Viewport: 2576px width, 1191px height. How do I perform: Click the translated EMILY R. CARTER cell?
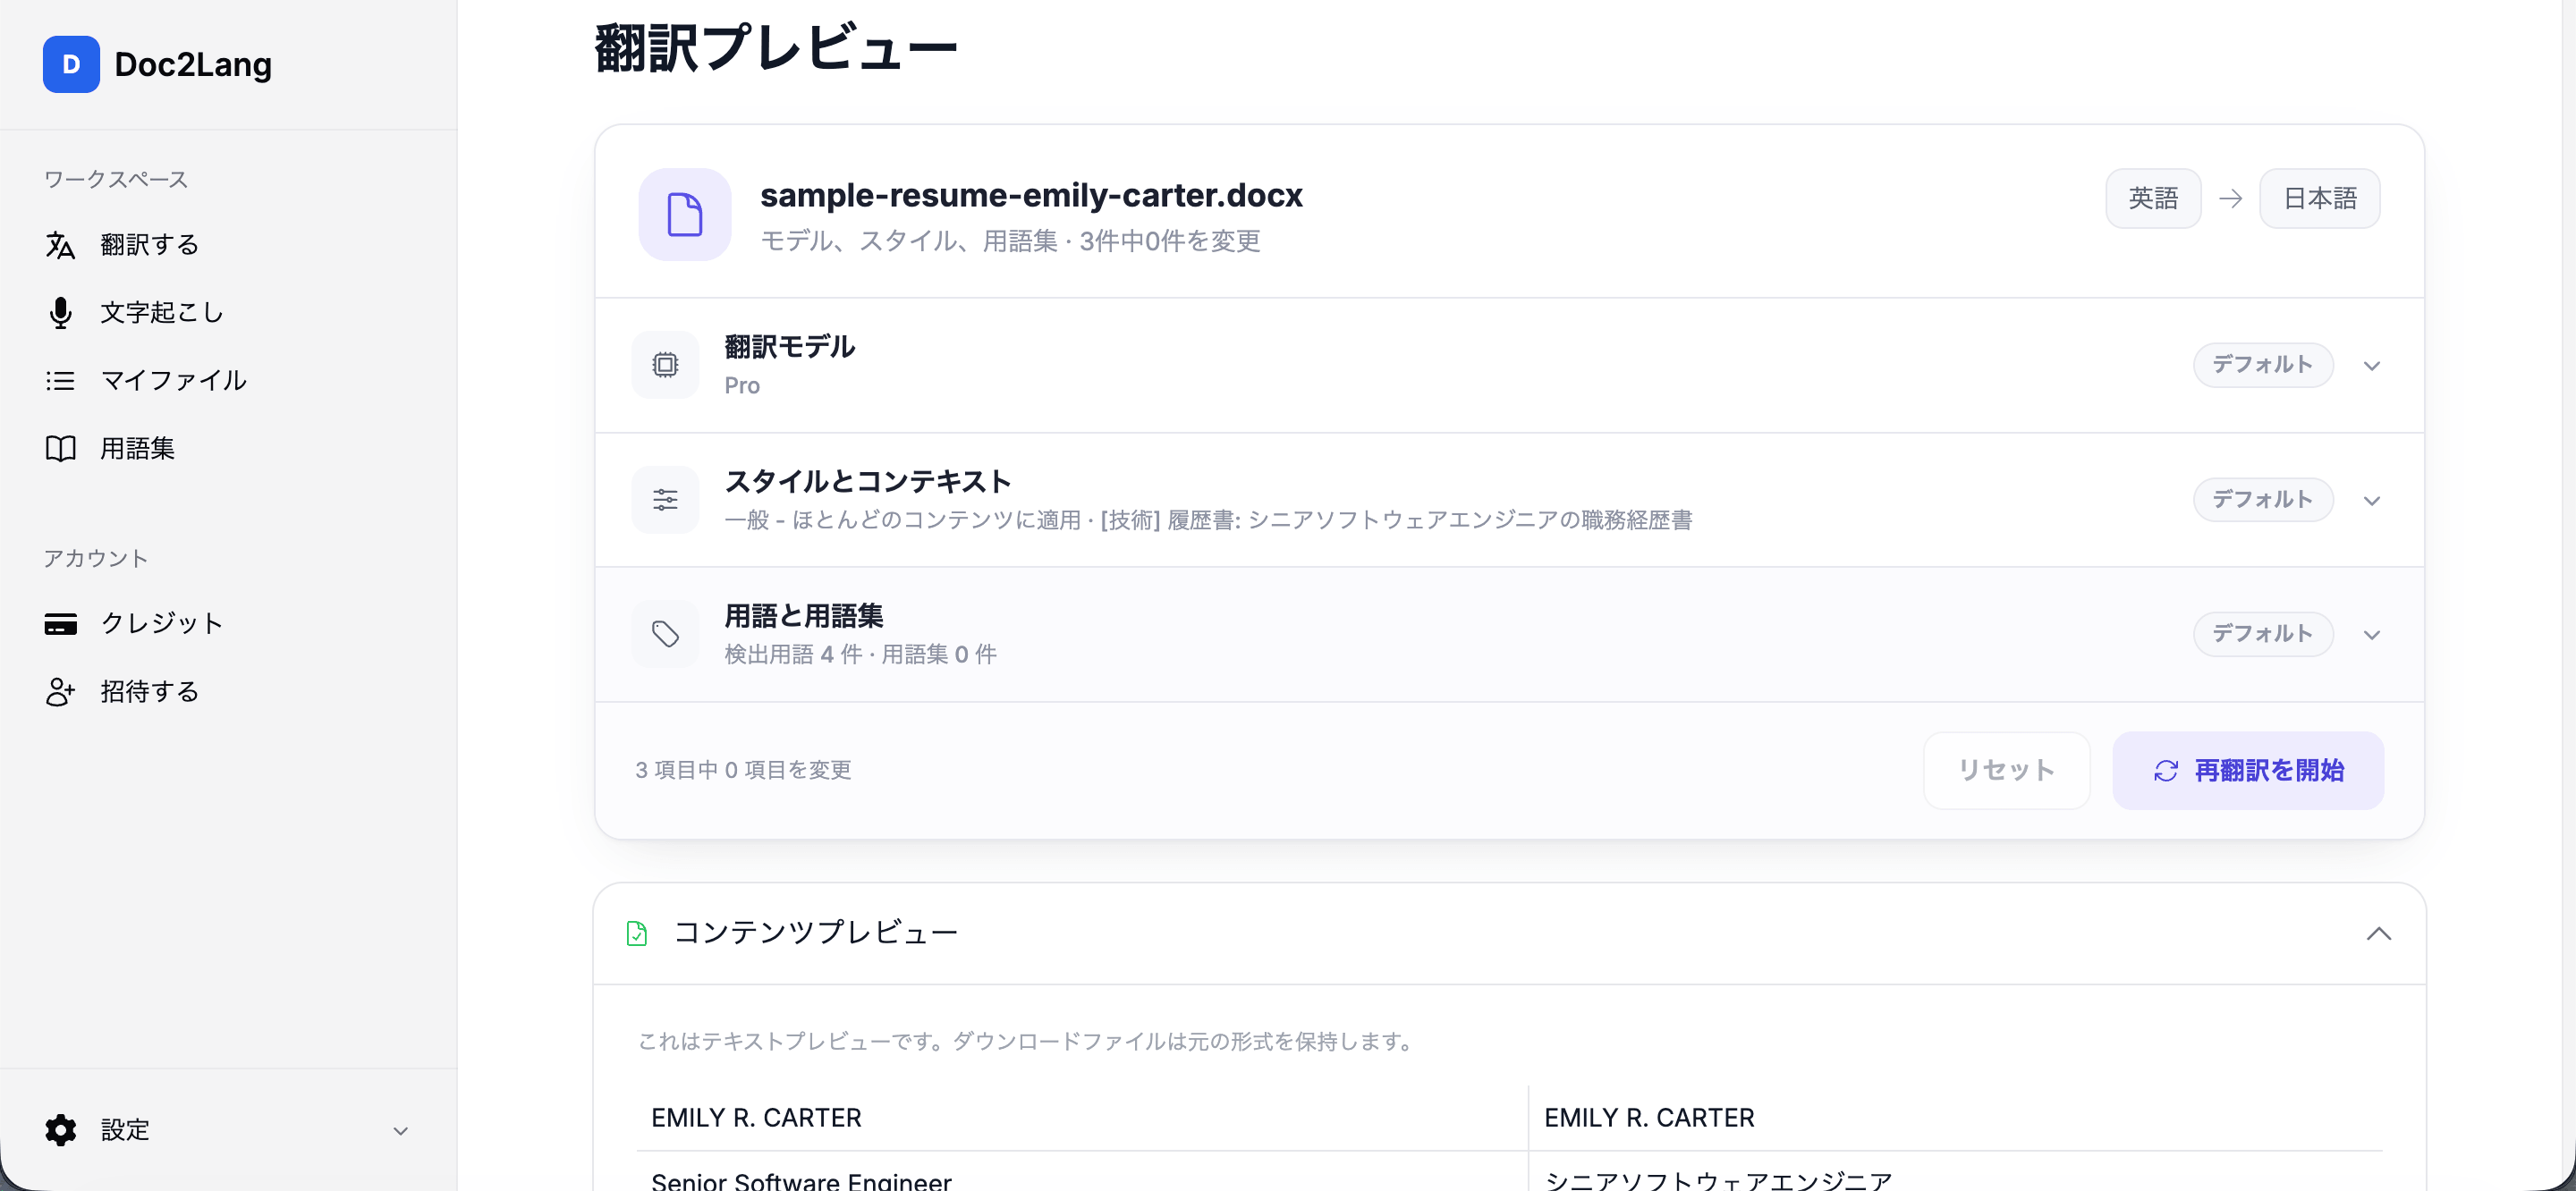point(1956,1118)
